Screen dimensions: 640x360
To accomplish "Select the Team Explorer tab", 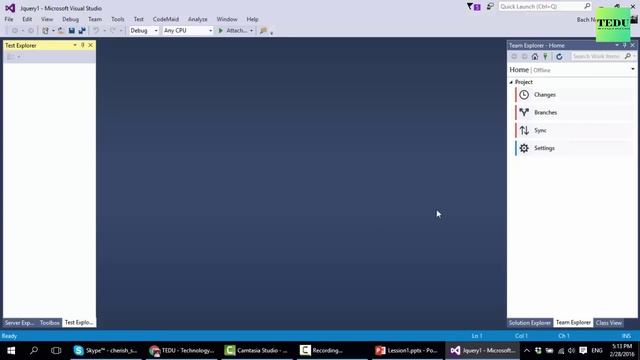I will [x=573, y=323].
